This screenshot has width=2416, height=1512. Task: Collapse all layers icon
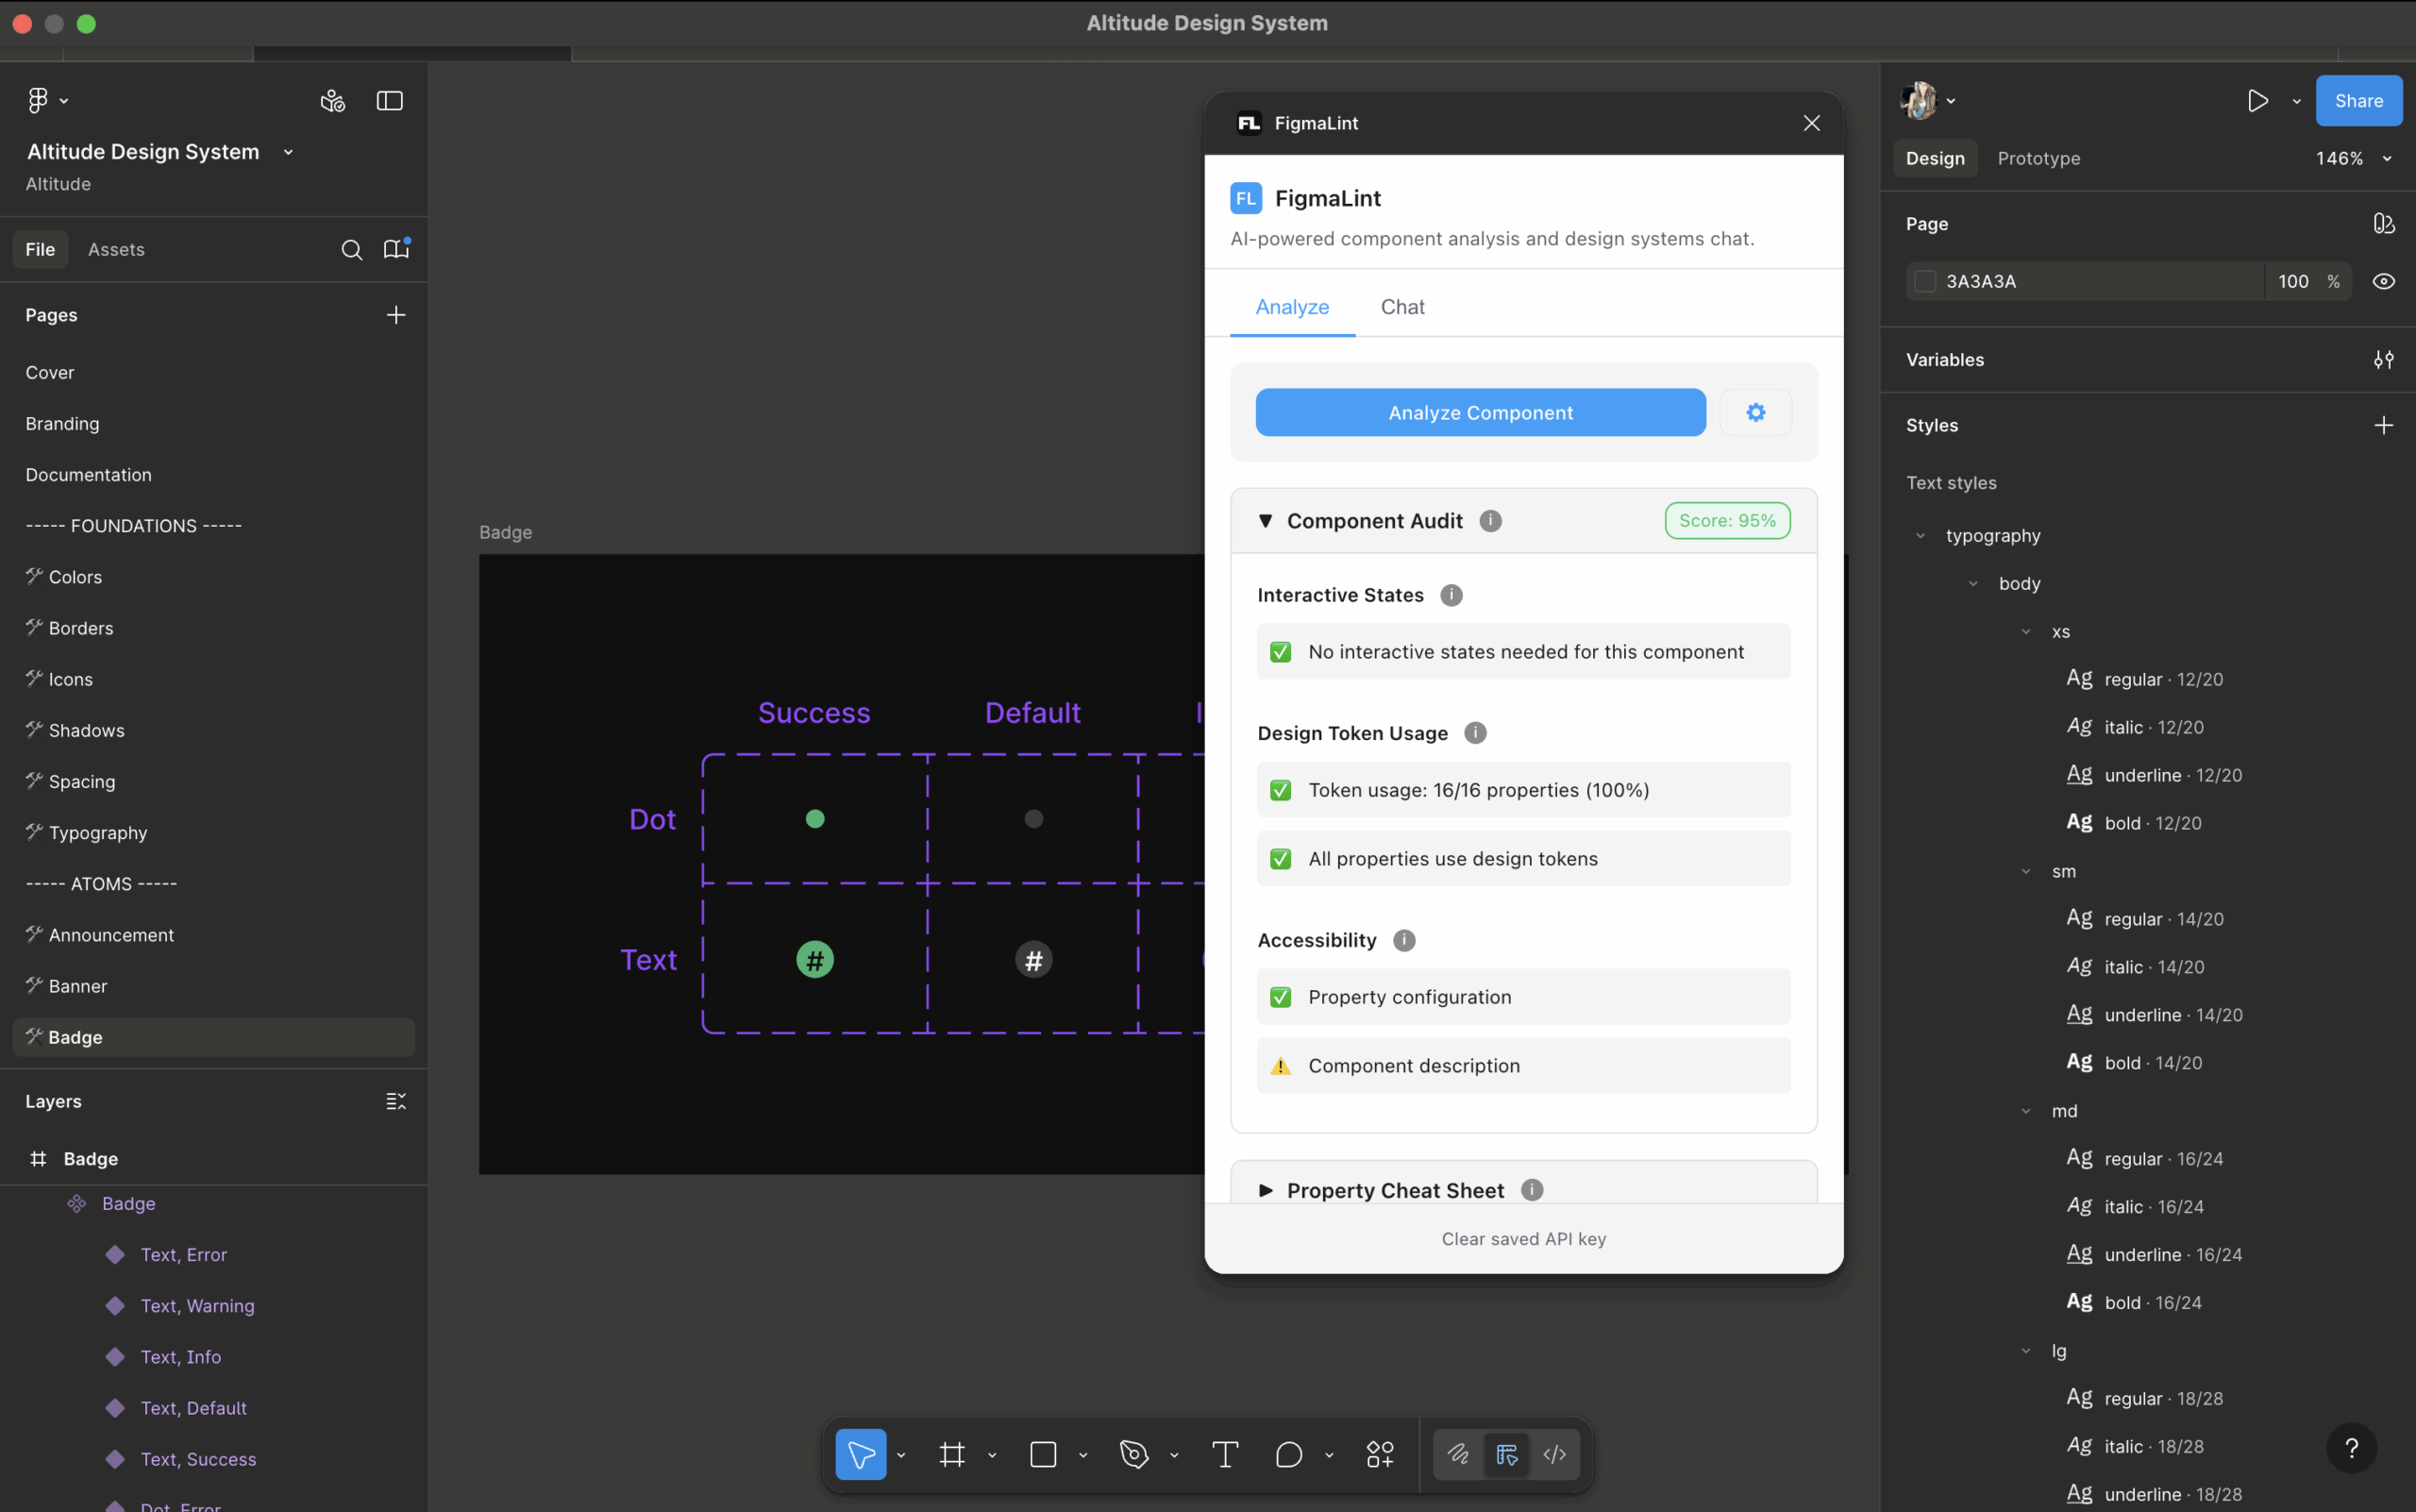point(395,1101)
